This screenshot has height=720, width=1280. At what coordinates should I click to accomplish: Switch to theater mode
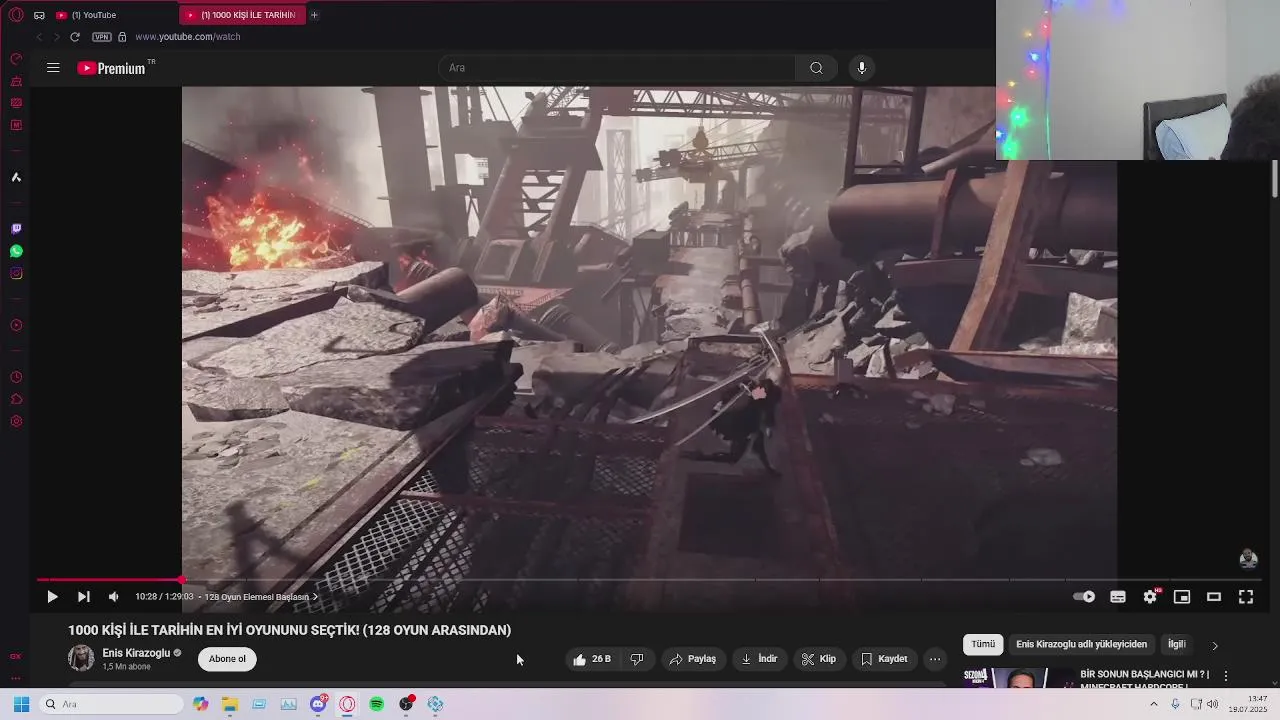[x=1214, y=597]
